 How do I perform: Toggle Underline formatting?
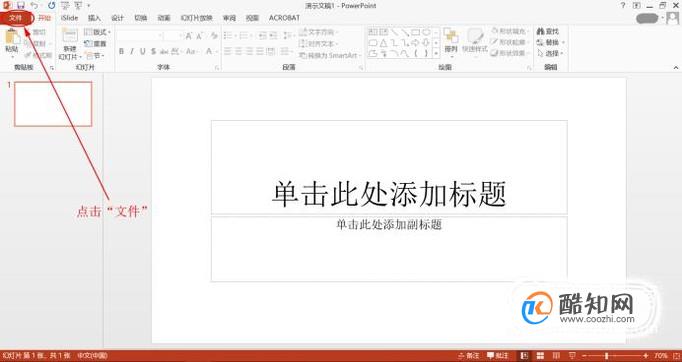142,51
